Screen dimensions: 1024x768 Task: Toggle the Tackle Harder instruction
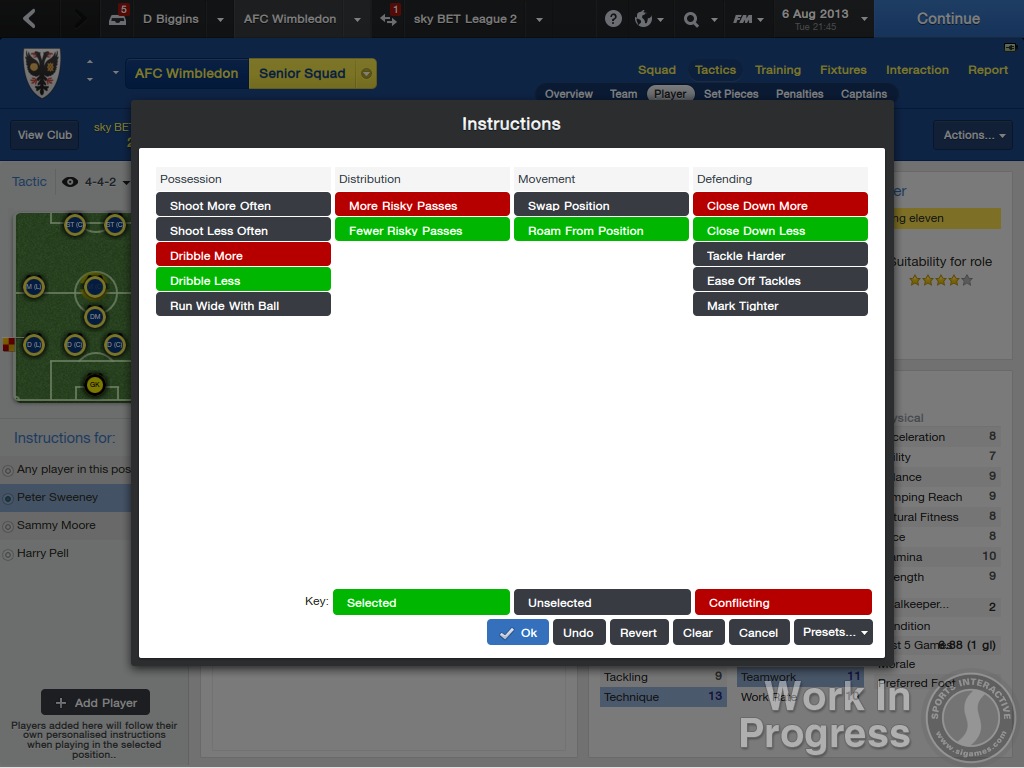[780, 255]
